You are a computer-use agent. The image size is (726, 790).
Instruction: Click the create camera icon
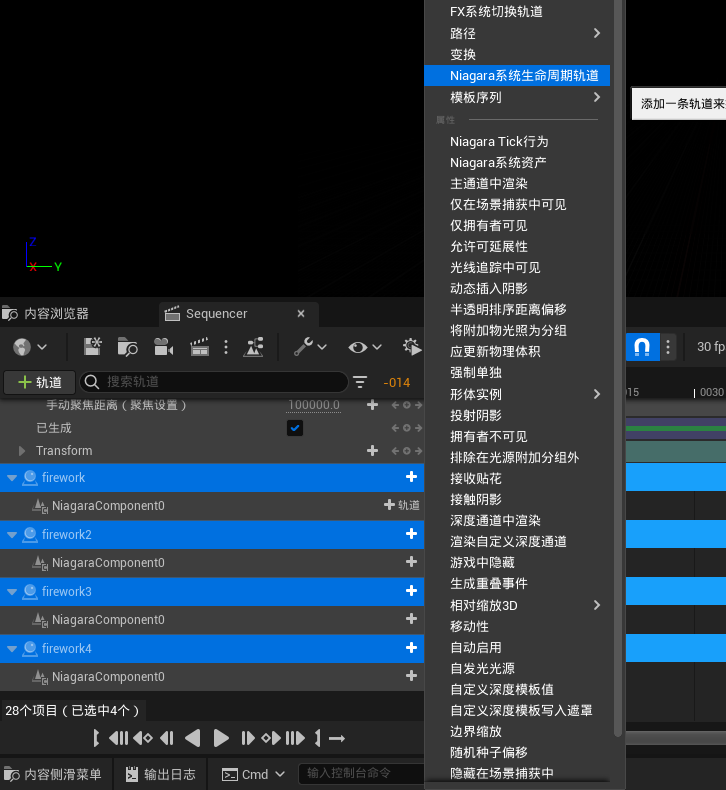(x=163, y=347)
